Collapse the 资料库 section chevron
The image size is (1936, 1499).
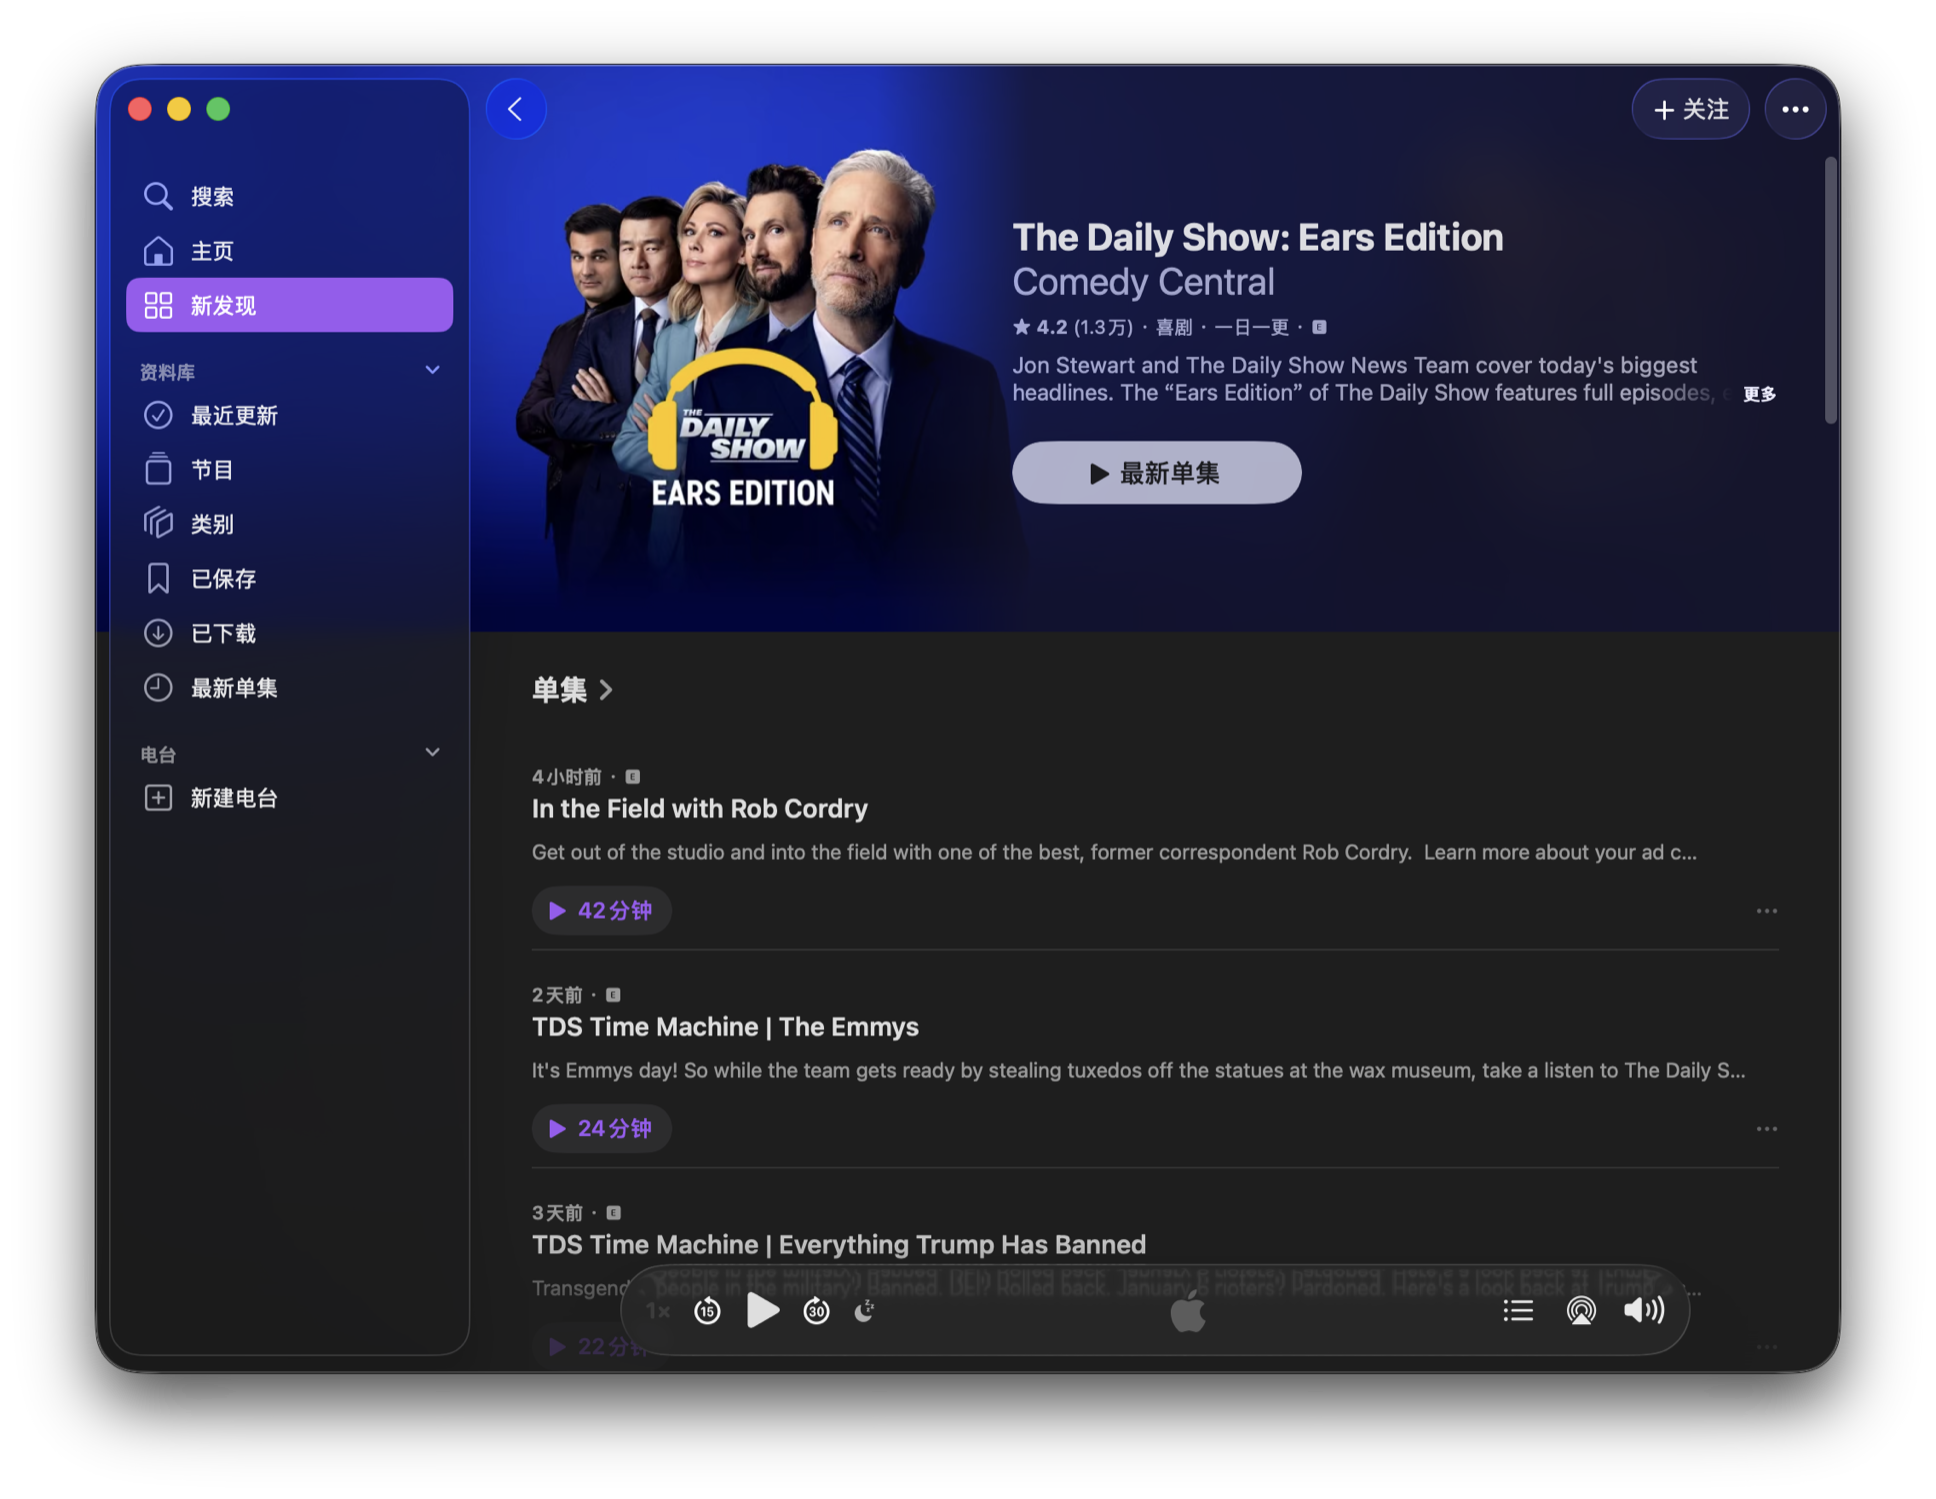click(x=432, y=371)
